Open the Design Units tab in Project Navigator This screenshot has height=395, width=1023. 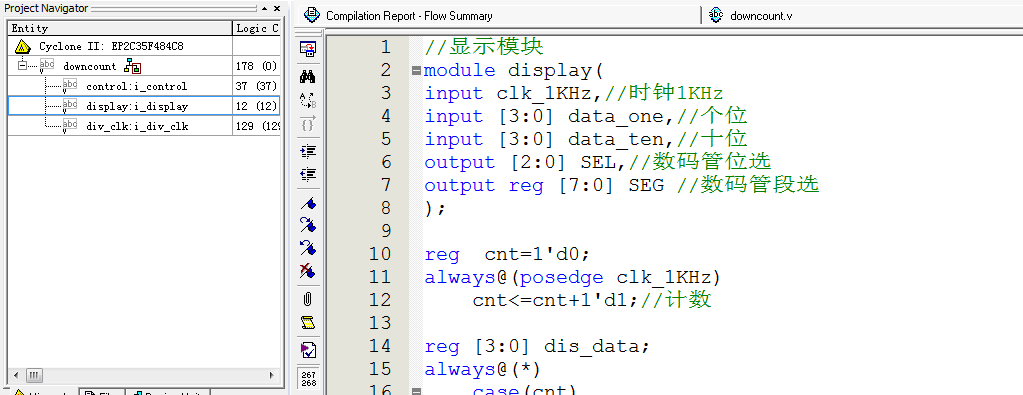[168, 393]
